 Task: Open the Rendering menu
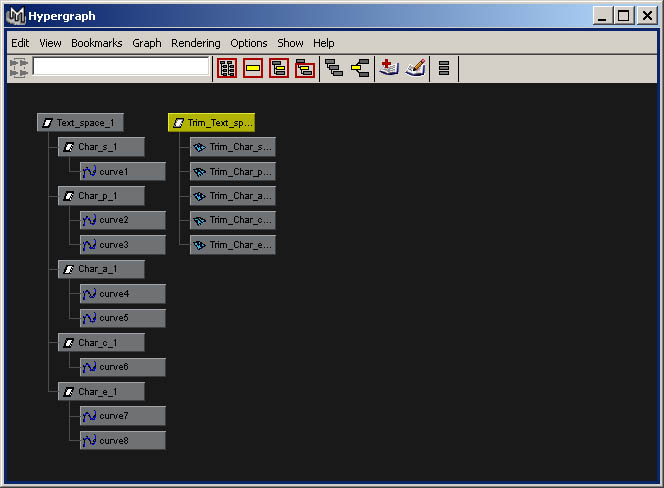(x=196, y=43)
